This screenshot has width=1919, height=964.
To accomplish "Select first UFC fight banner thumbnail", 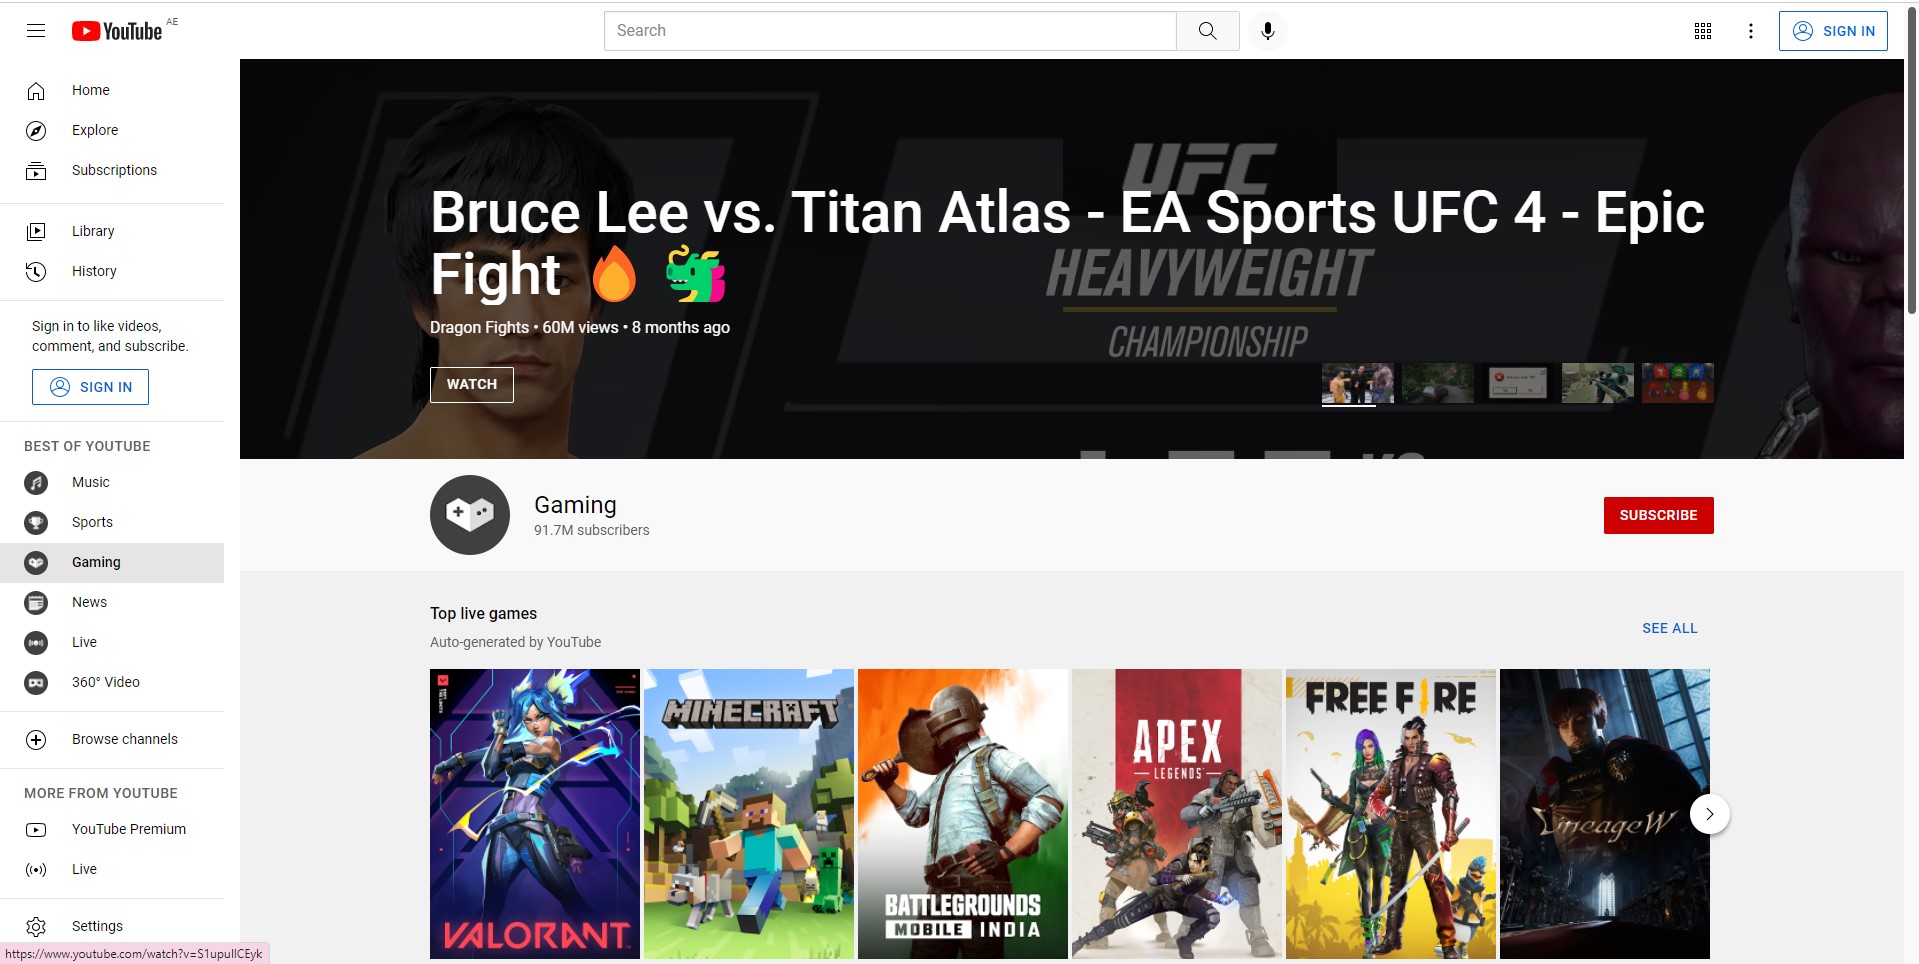I will click(1358, 383).
